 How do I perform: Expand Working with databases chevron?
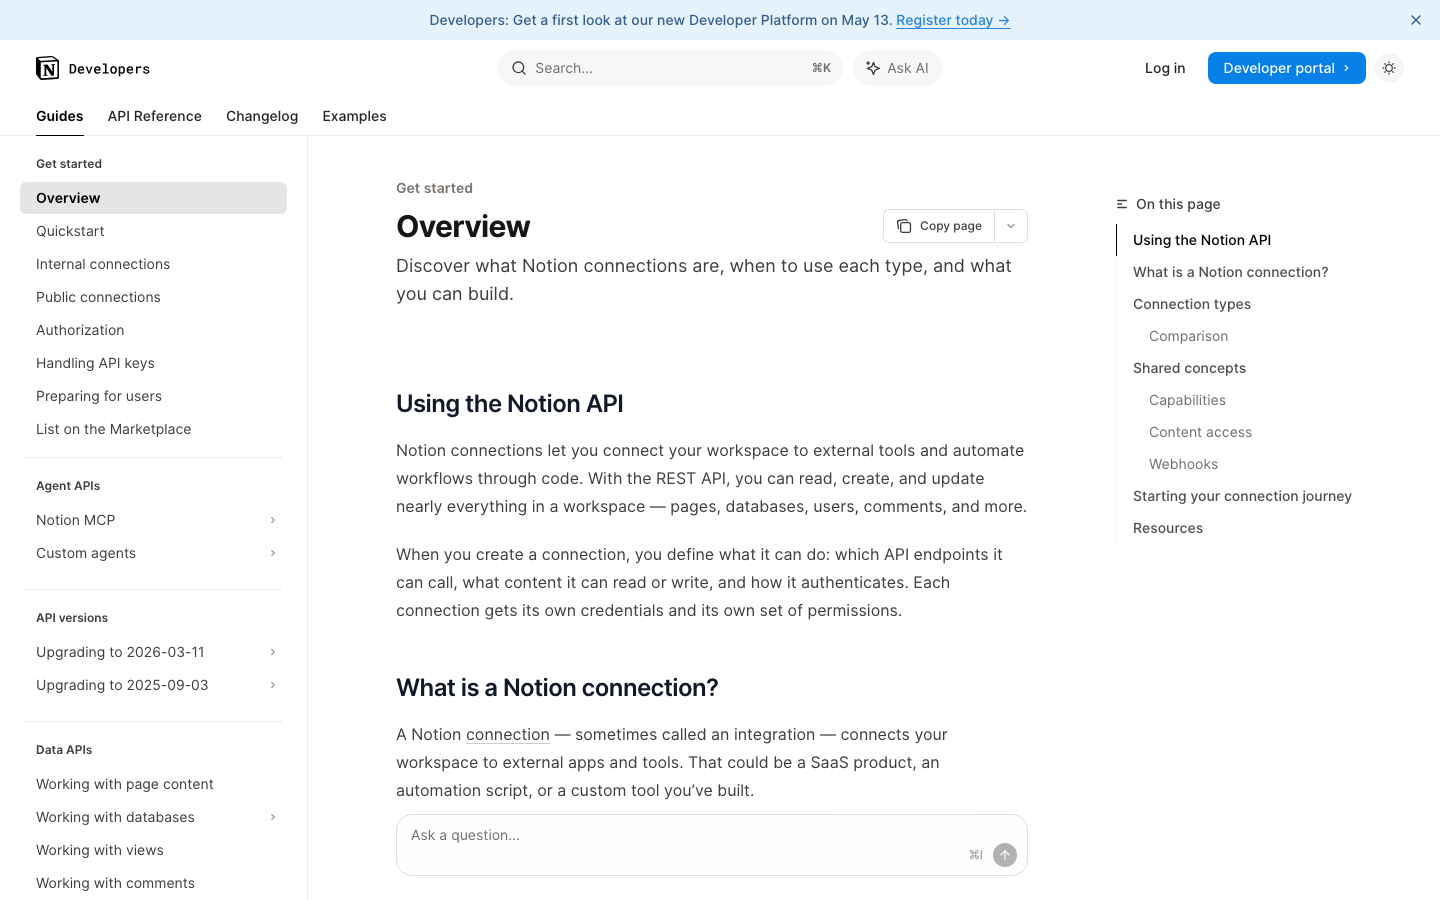click(x=273, y=817)
